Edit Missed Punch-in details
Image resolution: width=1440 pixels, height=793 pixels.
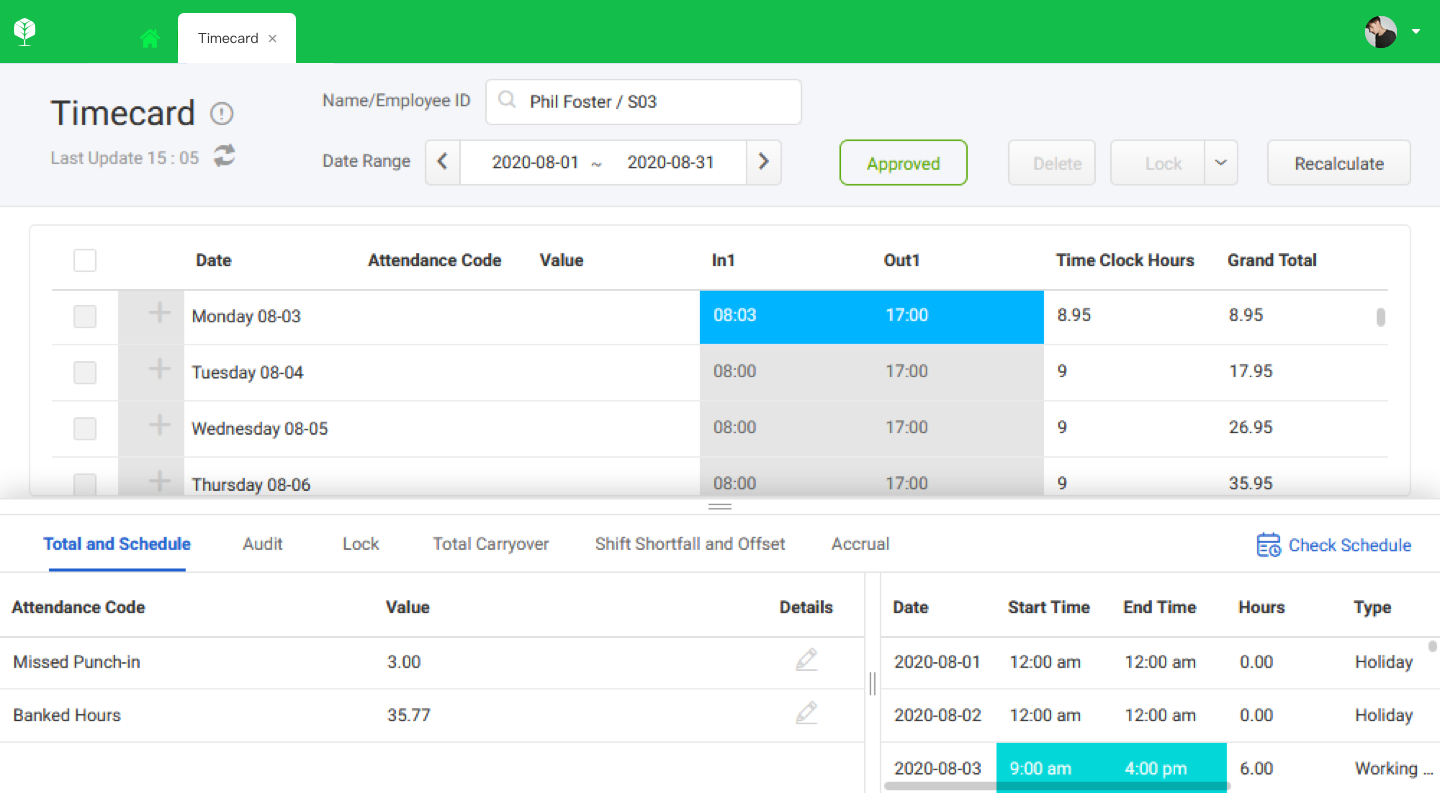click(x=806, y=660)
